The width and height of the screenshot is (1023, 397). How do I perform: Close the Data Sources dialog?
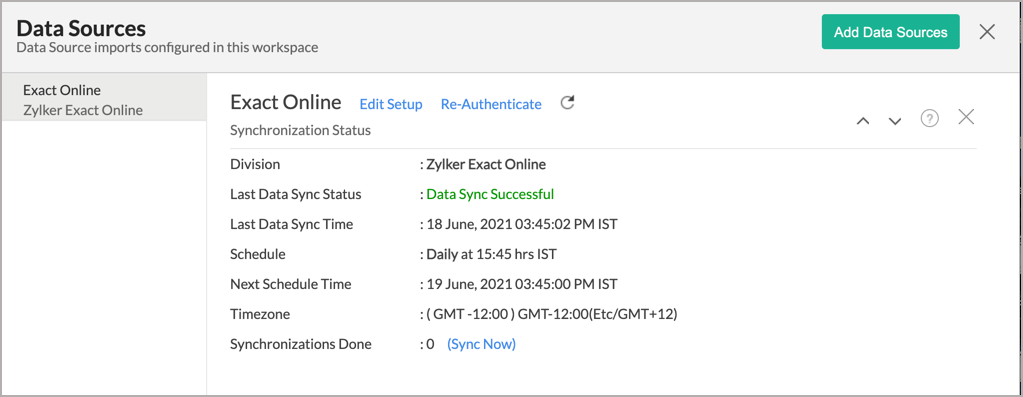coord(987,32)
